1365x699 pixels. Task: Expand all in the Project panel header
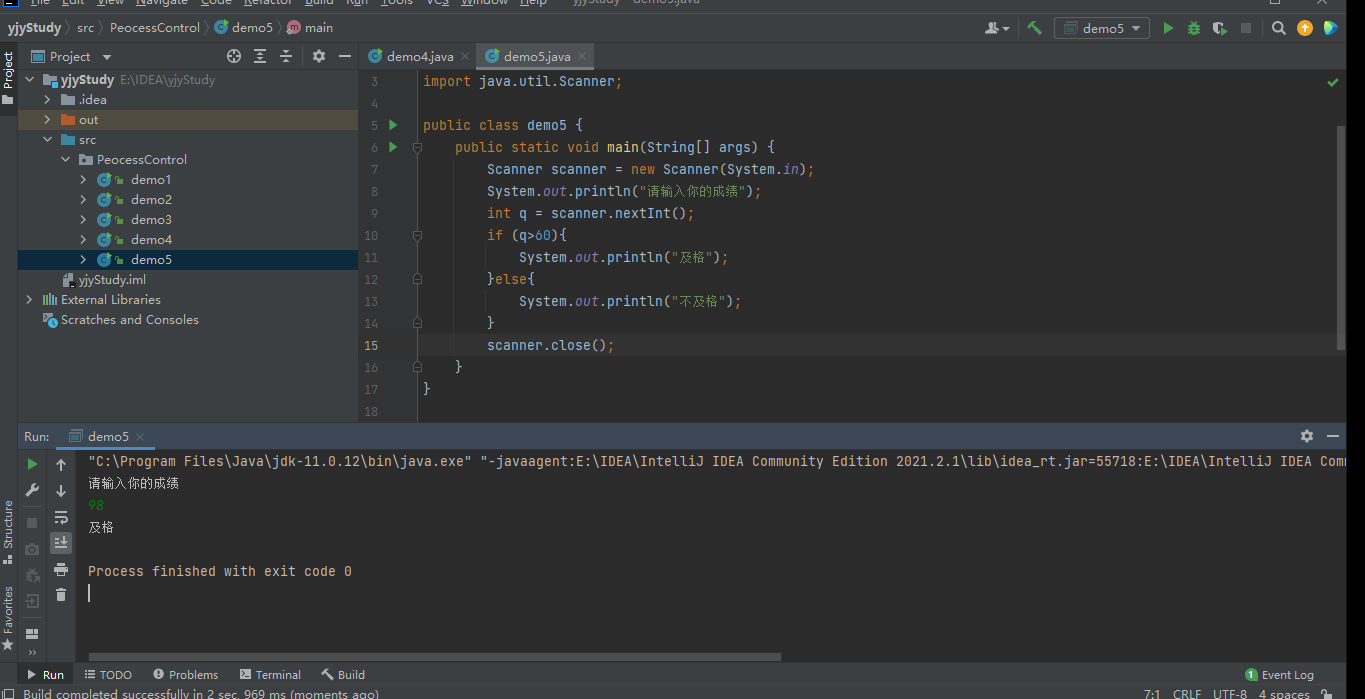[x=260, y=56]
